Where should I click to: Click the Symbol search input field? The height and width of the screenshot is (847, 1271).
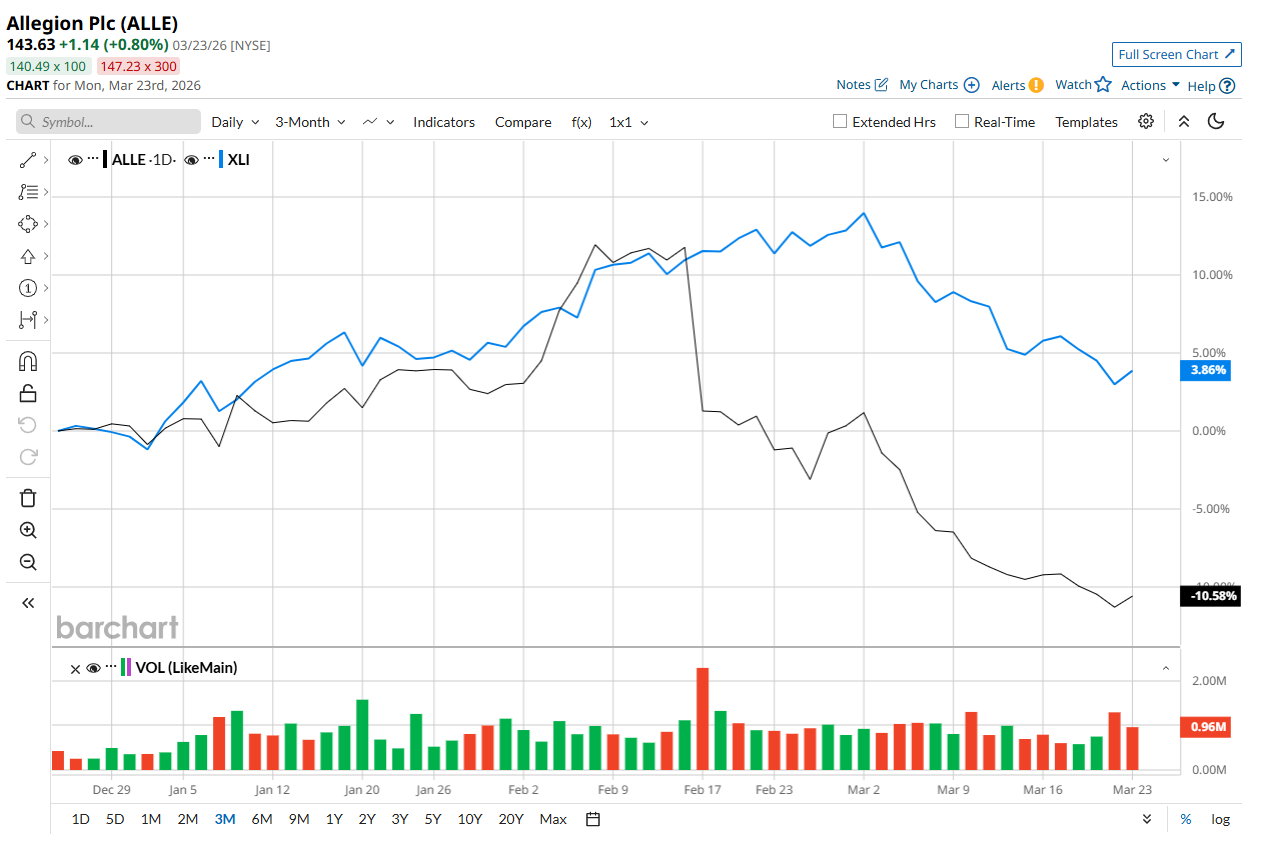[x=109, y=122]
